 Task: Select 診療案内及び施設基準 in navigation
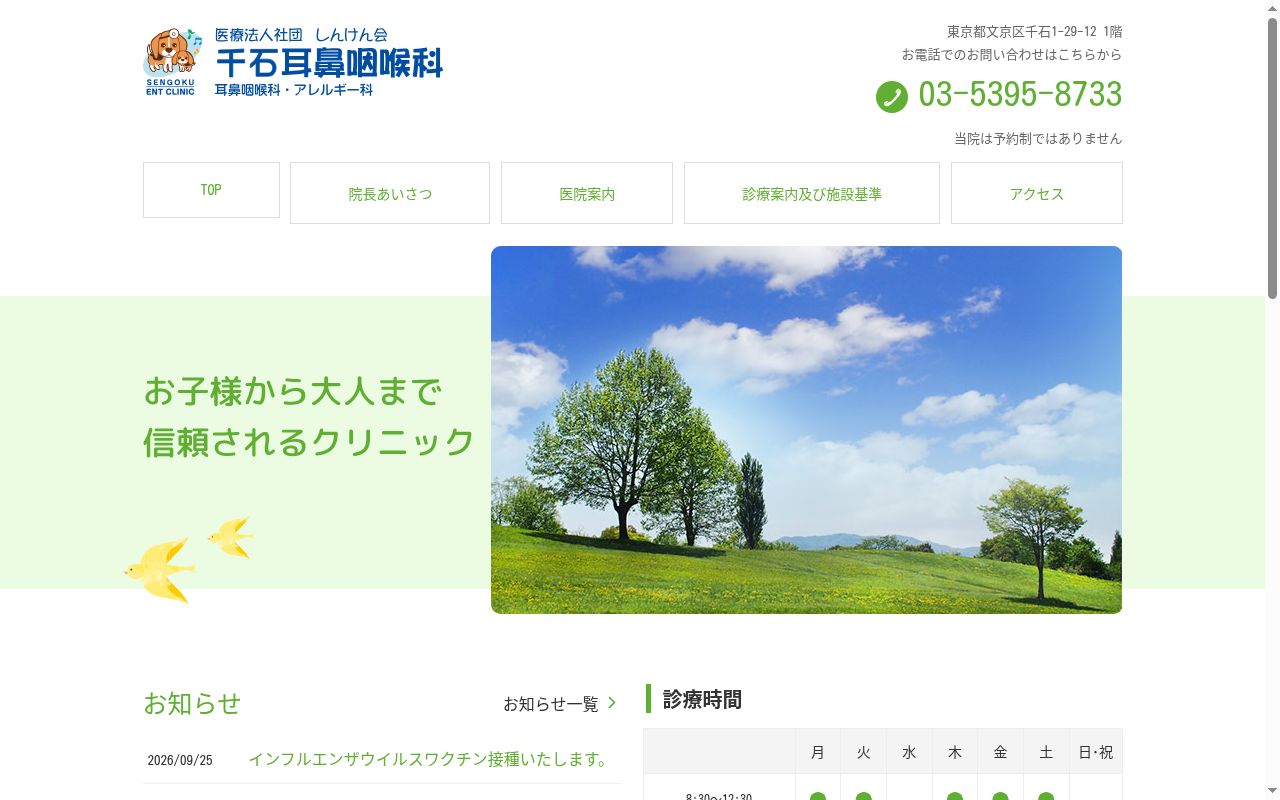[812, 193]
